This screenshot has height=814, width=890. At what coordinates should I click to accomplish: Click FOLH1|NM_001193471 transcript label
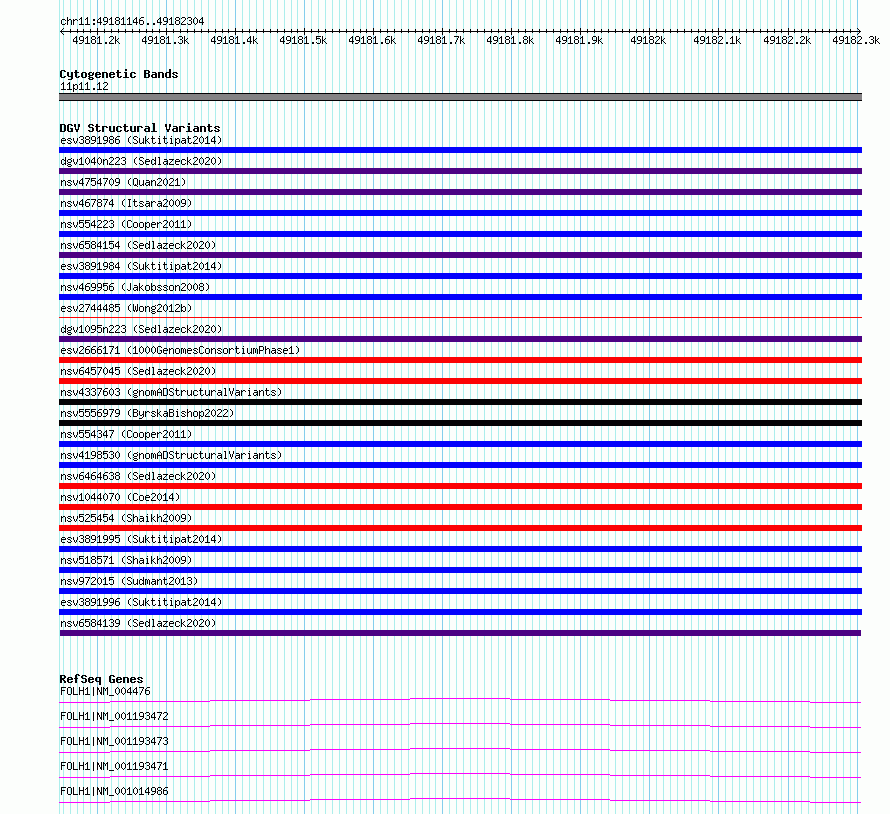(x=114, y=766)
